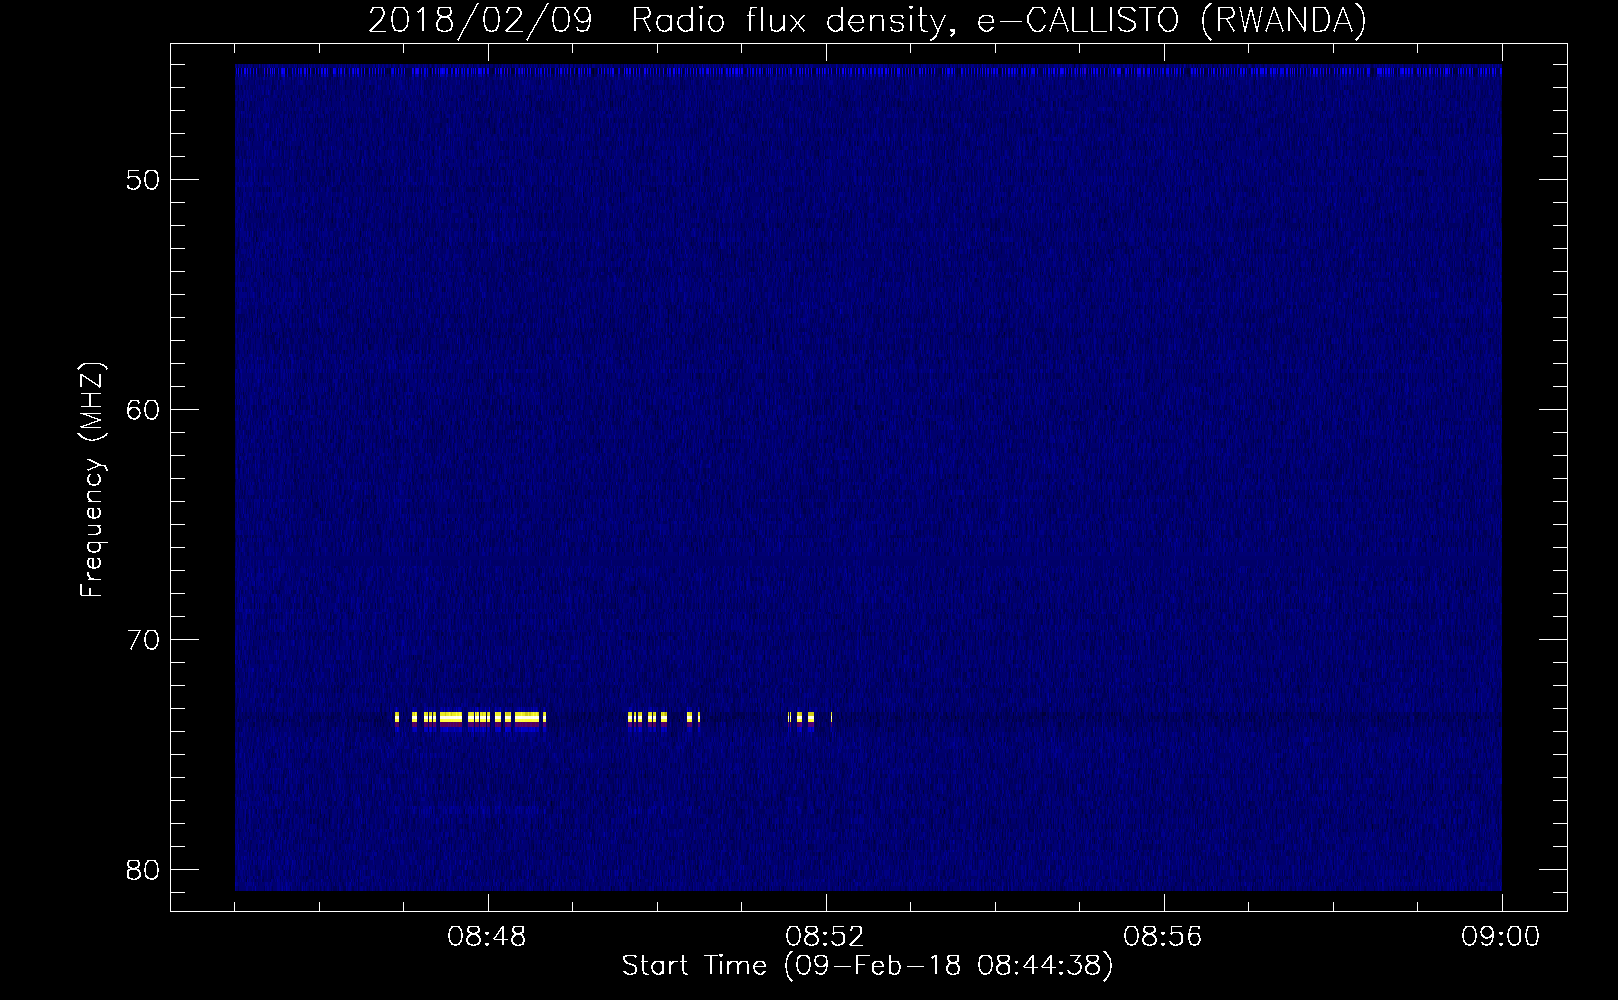Click the 'Start Time (09-Feb-18 08:44:38)' axis label
Viewport: 1618px width, 1000px height.
click(x=867, y=966)
